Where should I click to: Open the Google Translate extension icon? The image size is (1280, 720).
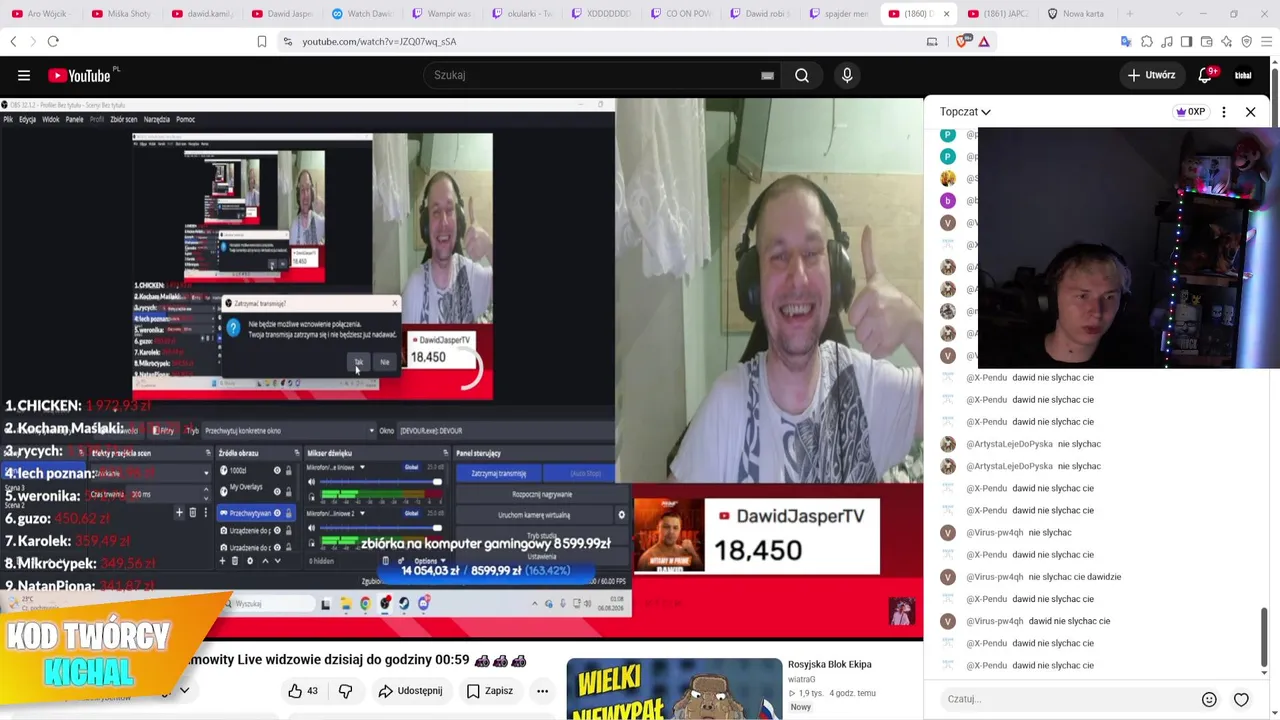[x=1126, y=41]
